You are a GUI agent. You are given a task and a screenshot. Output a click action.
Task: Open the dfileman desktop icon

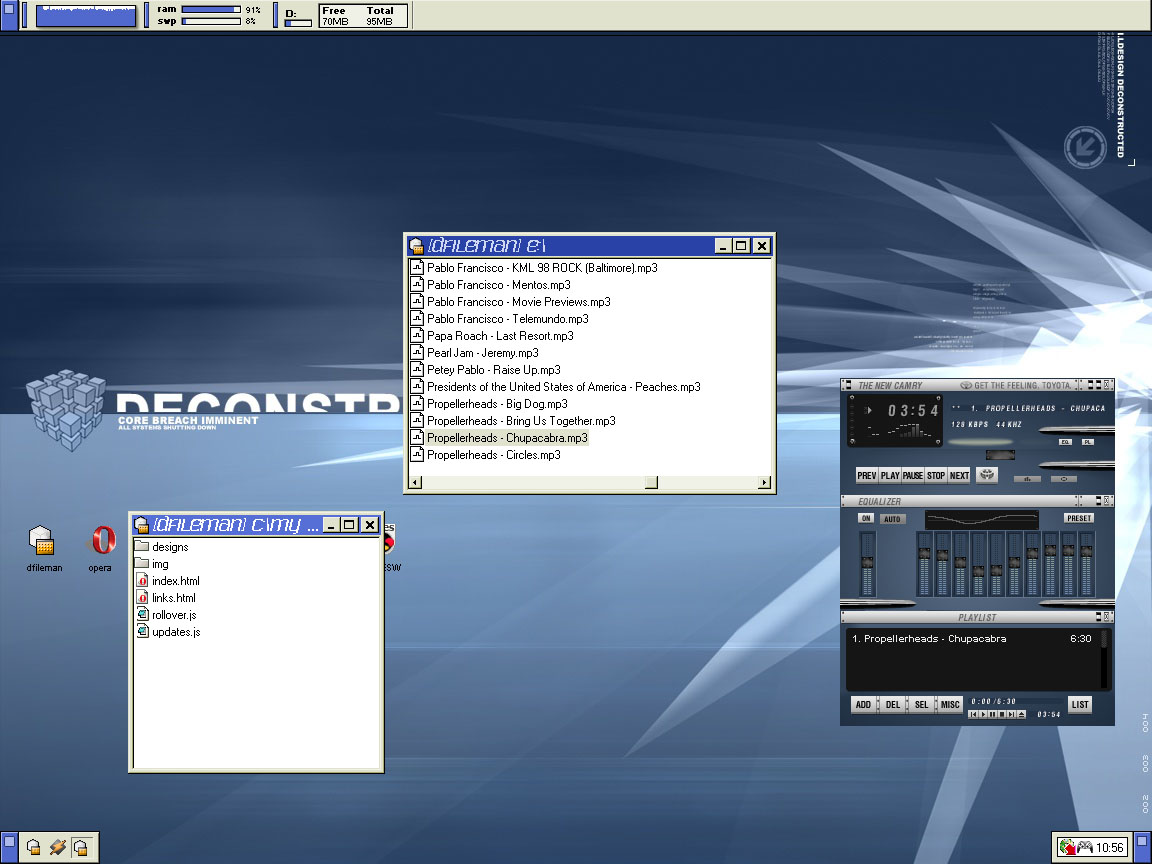(42, 540)
